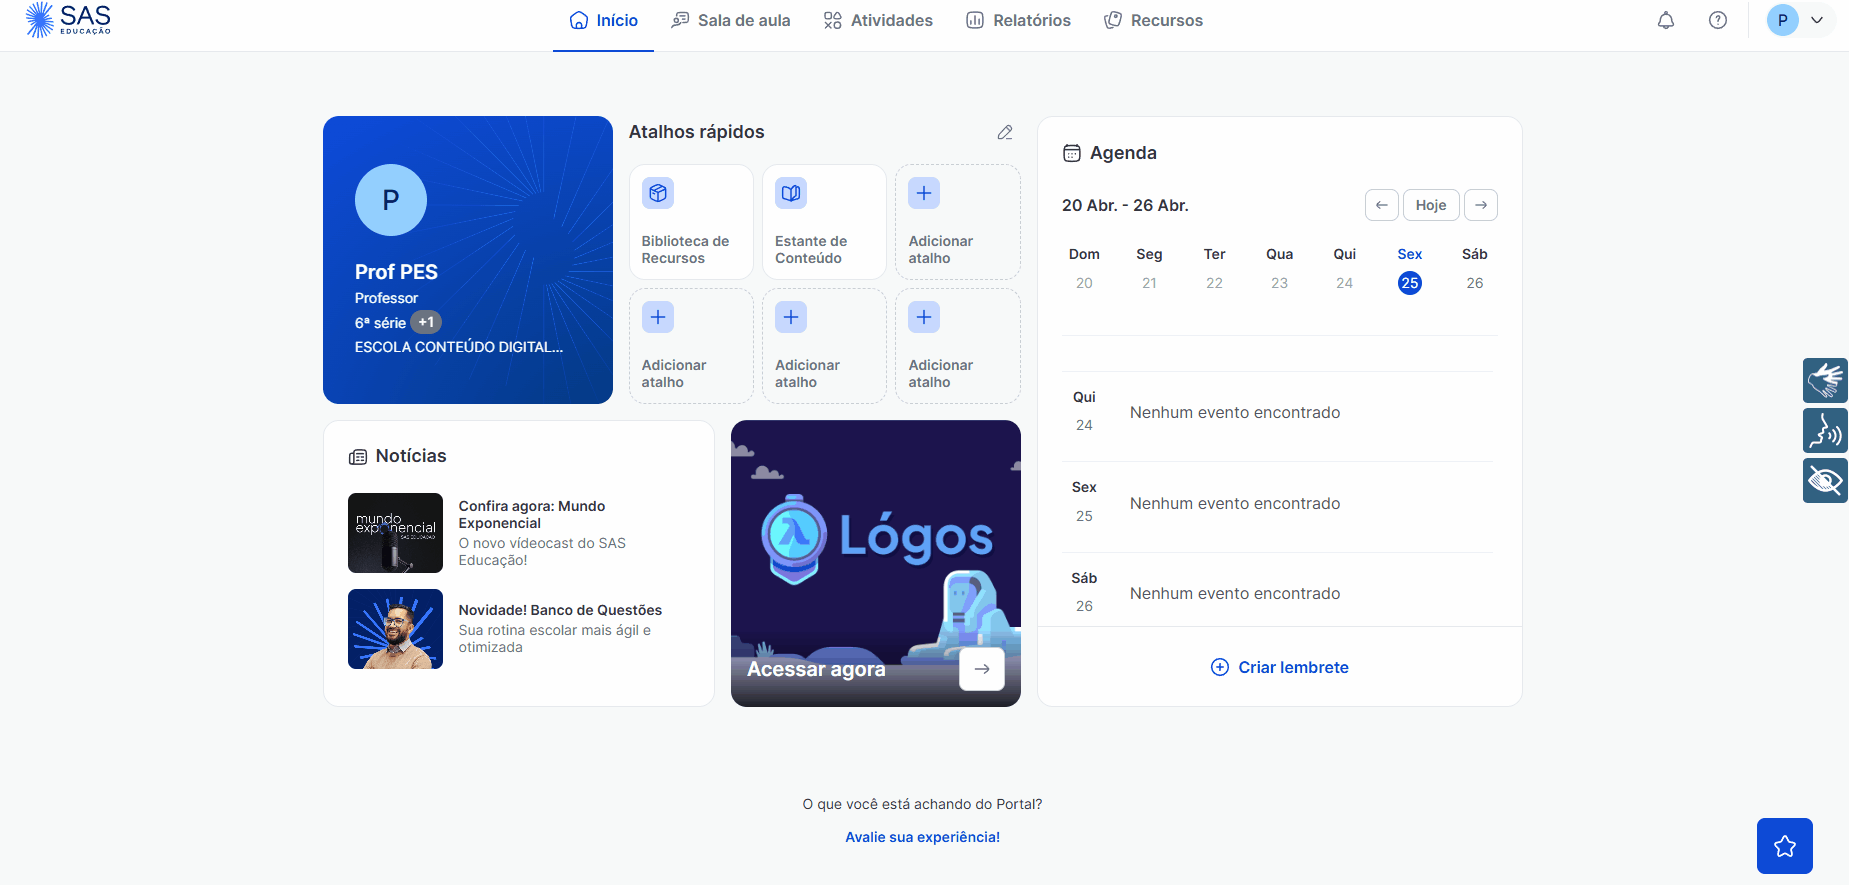Click the notifications bell icon

click(1665, 20)
